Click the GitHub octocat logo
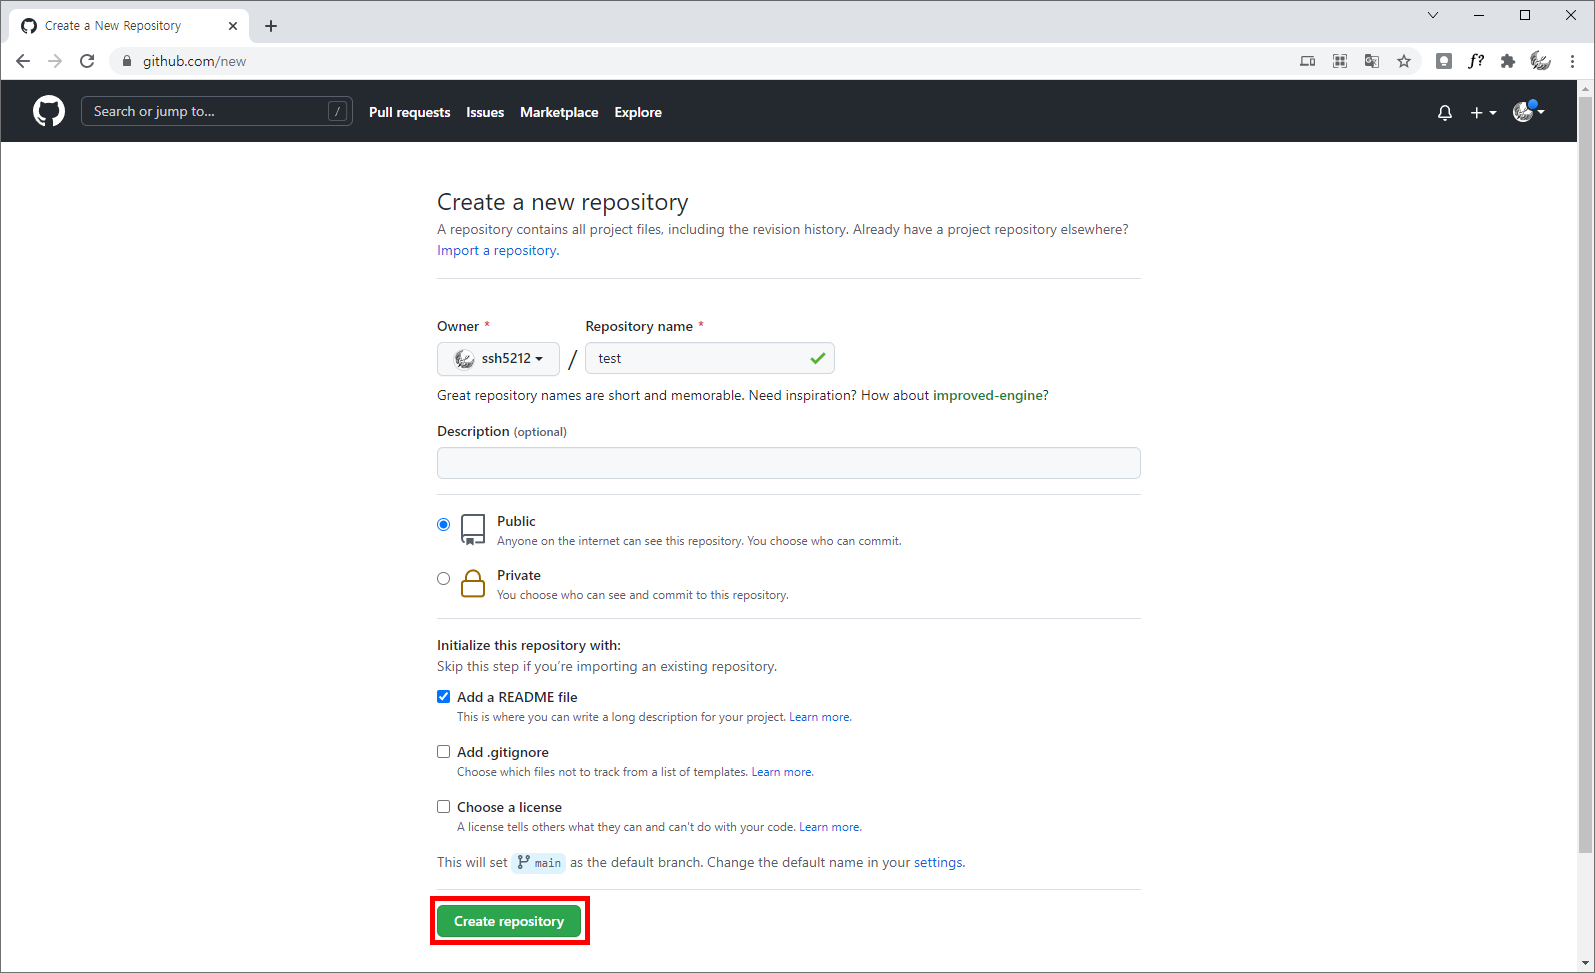 click(49, 111)
